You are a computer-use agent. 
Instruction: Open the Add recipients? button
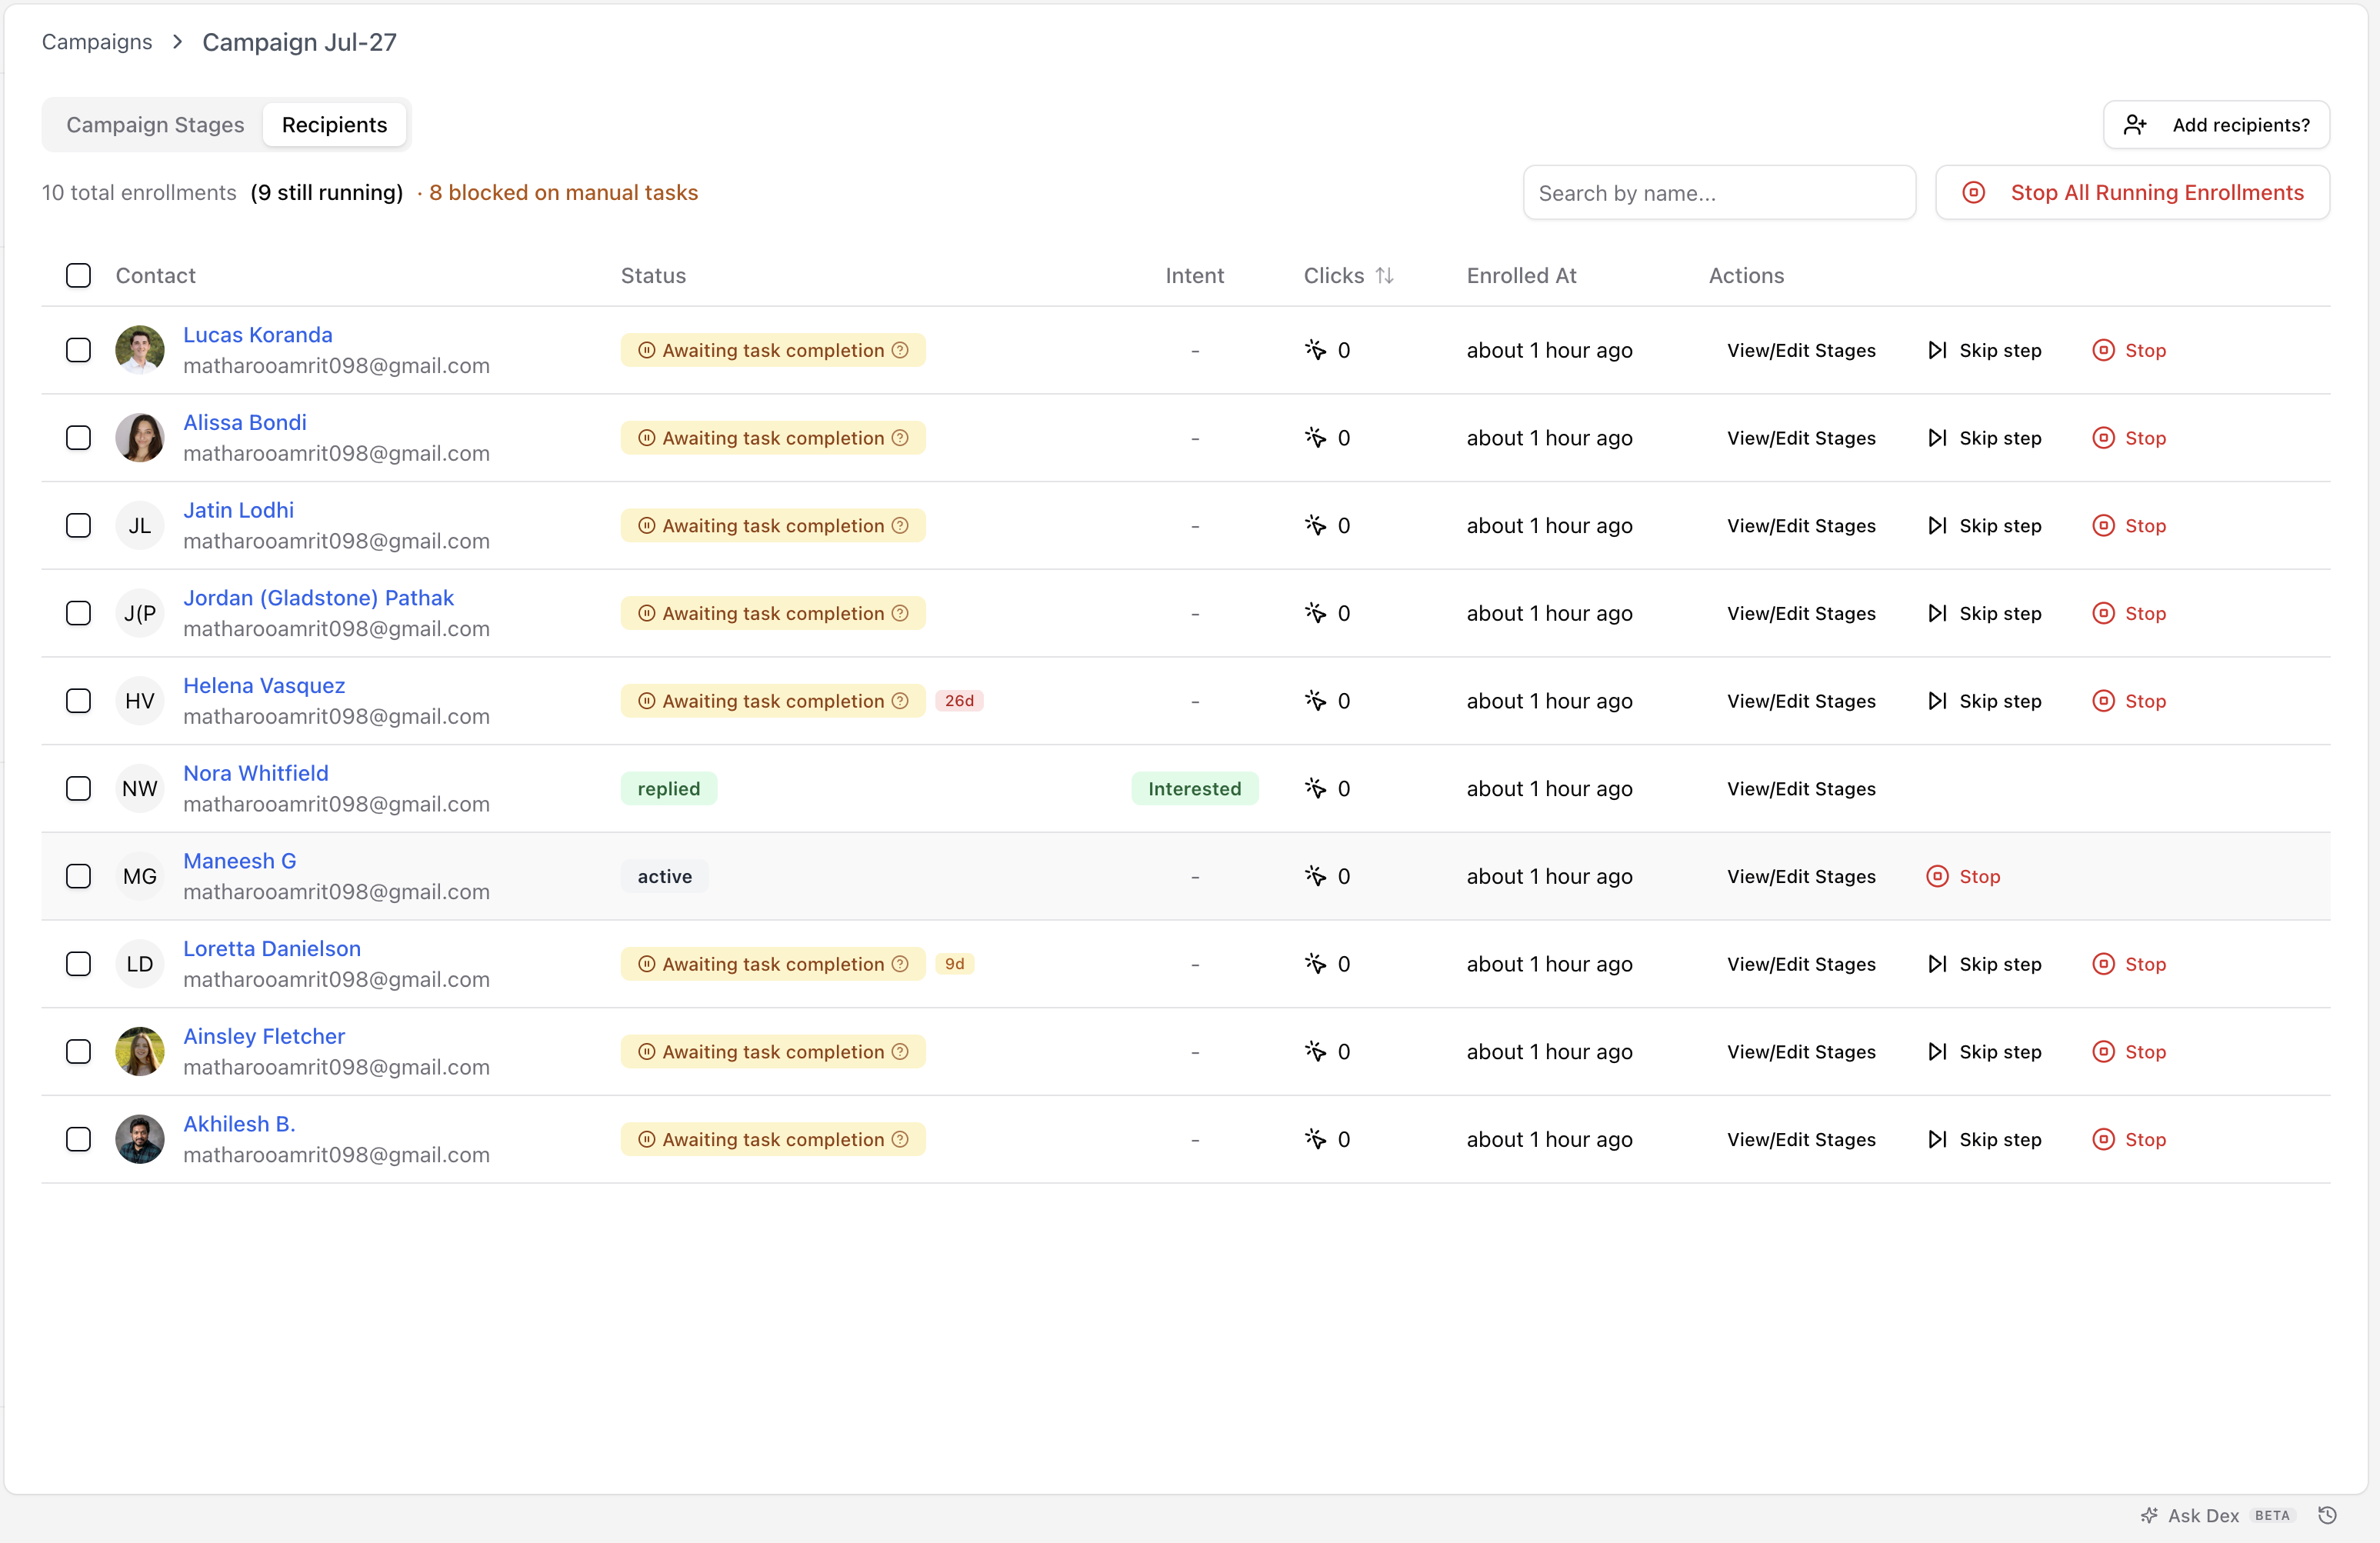click(2216, 125)
